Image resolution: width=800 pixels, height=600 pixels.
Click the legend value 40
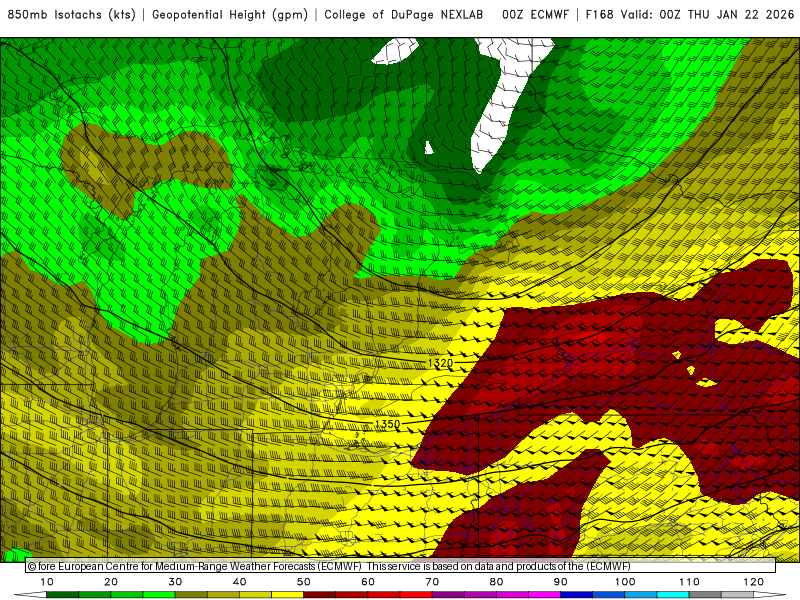coord(239,582)
